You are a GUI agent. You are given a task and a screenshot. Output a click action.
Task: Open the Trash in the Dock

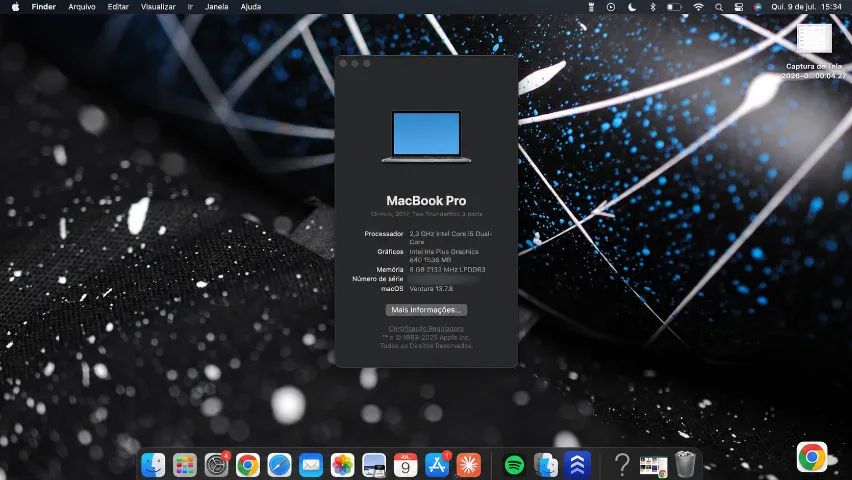point(685,465)
